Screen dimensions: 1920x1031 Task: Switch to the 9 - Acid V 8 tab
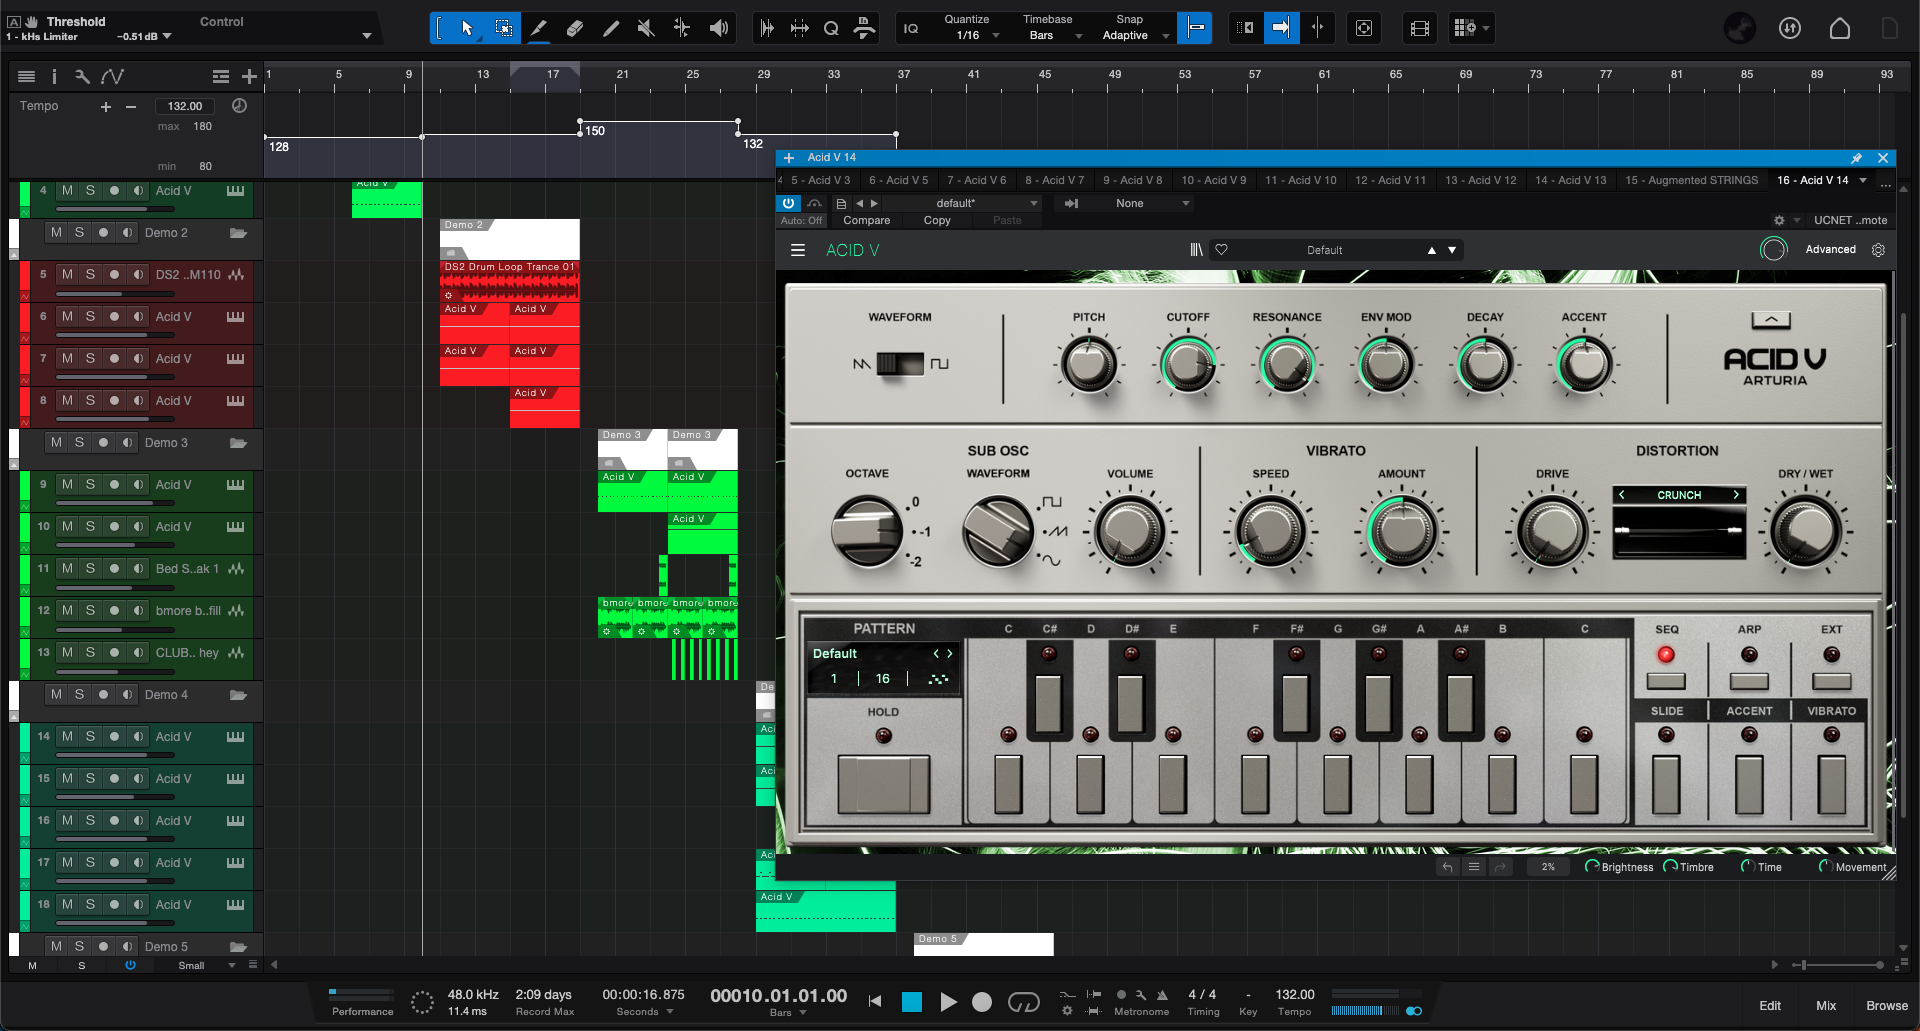tap(1132, 180)
